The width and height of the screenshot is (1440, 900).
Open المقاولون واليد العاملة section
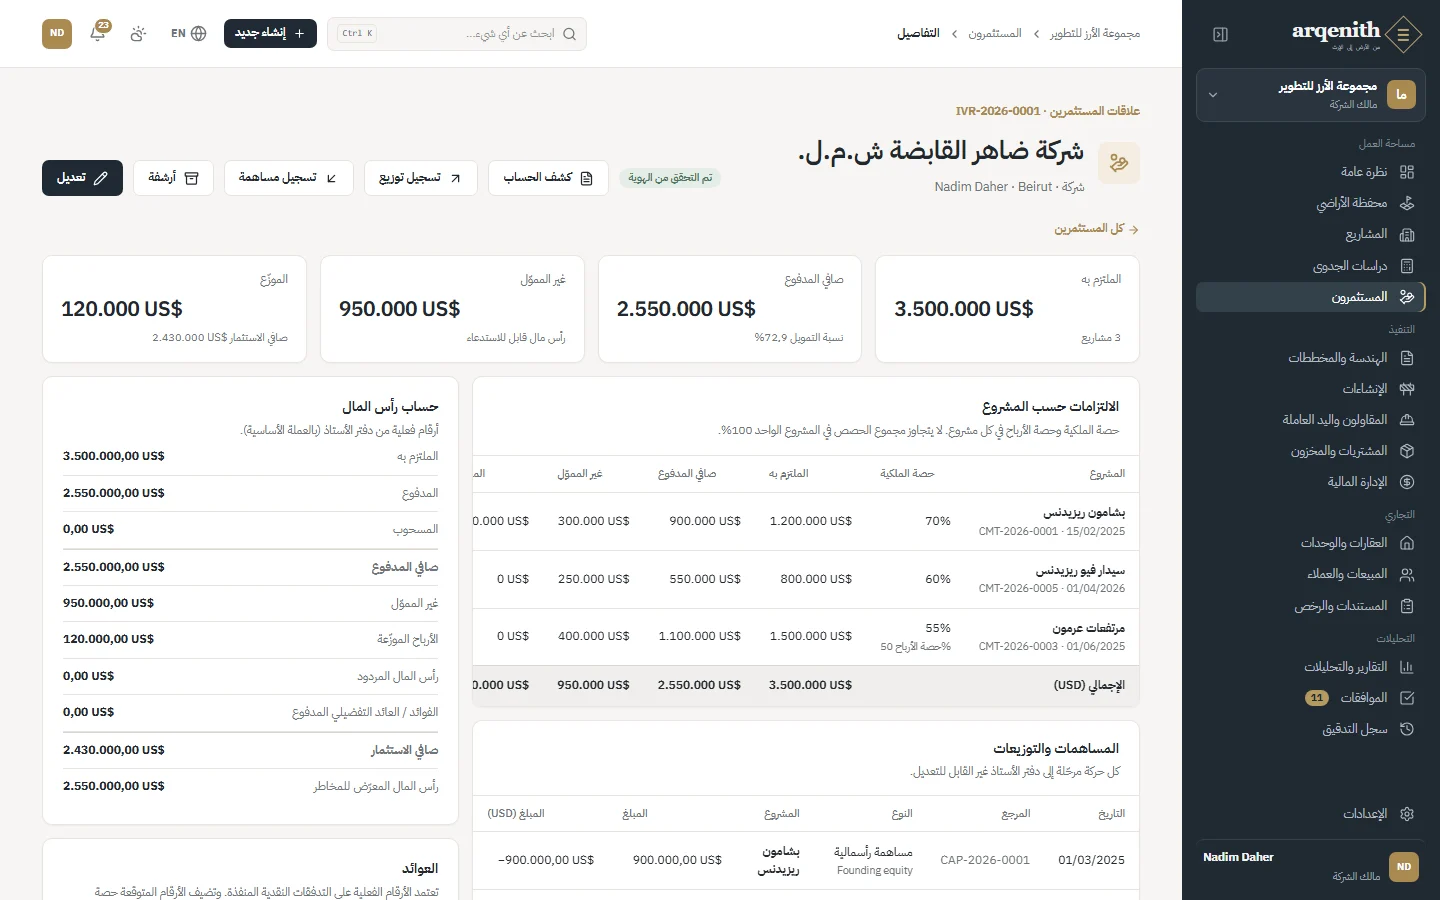tap(1311, 420)
